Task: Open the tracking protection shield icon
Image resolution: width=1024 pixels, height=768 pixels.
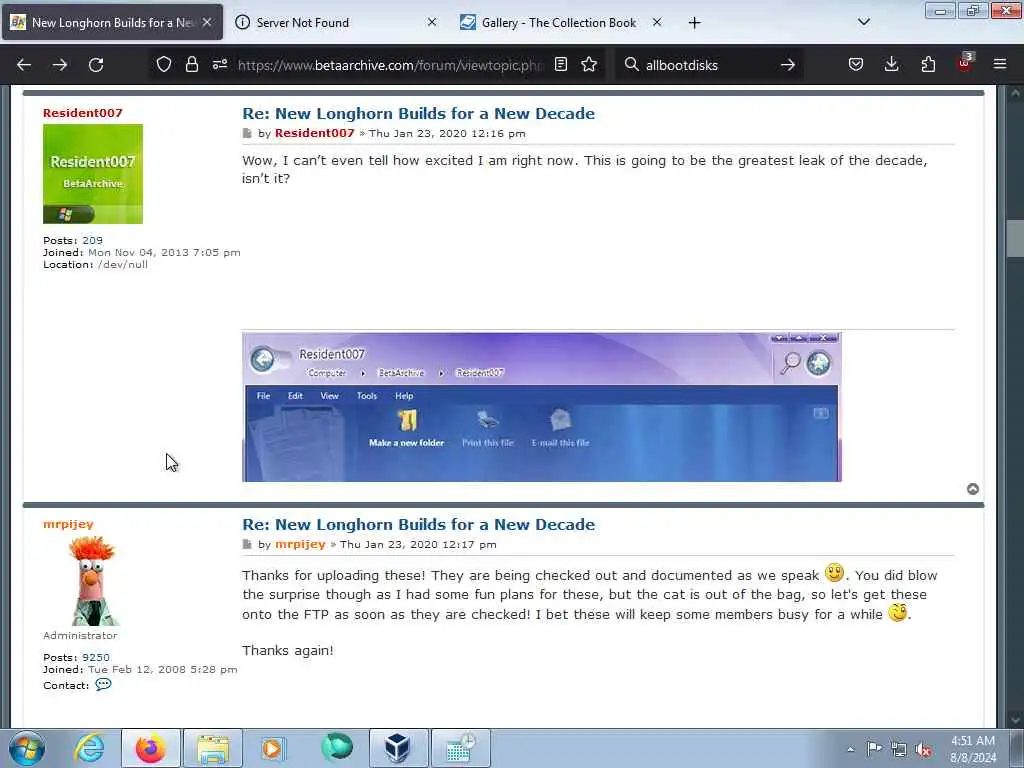Action: tap(164, 64)
